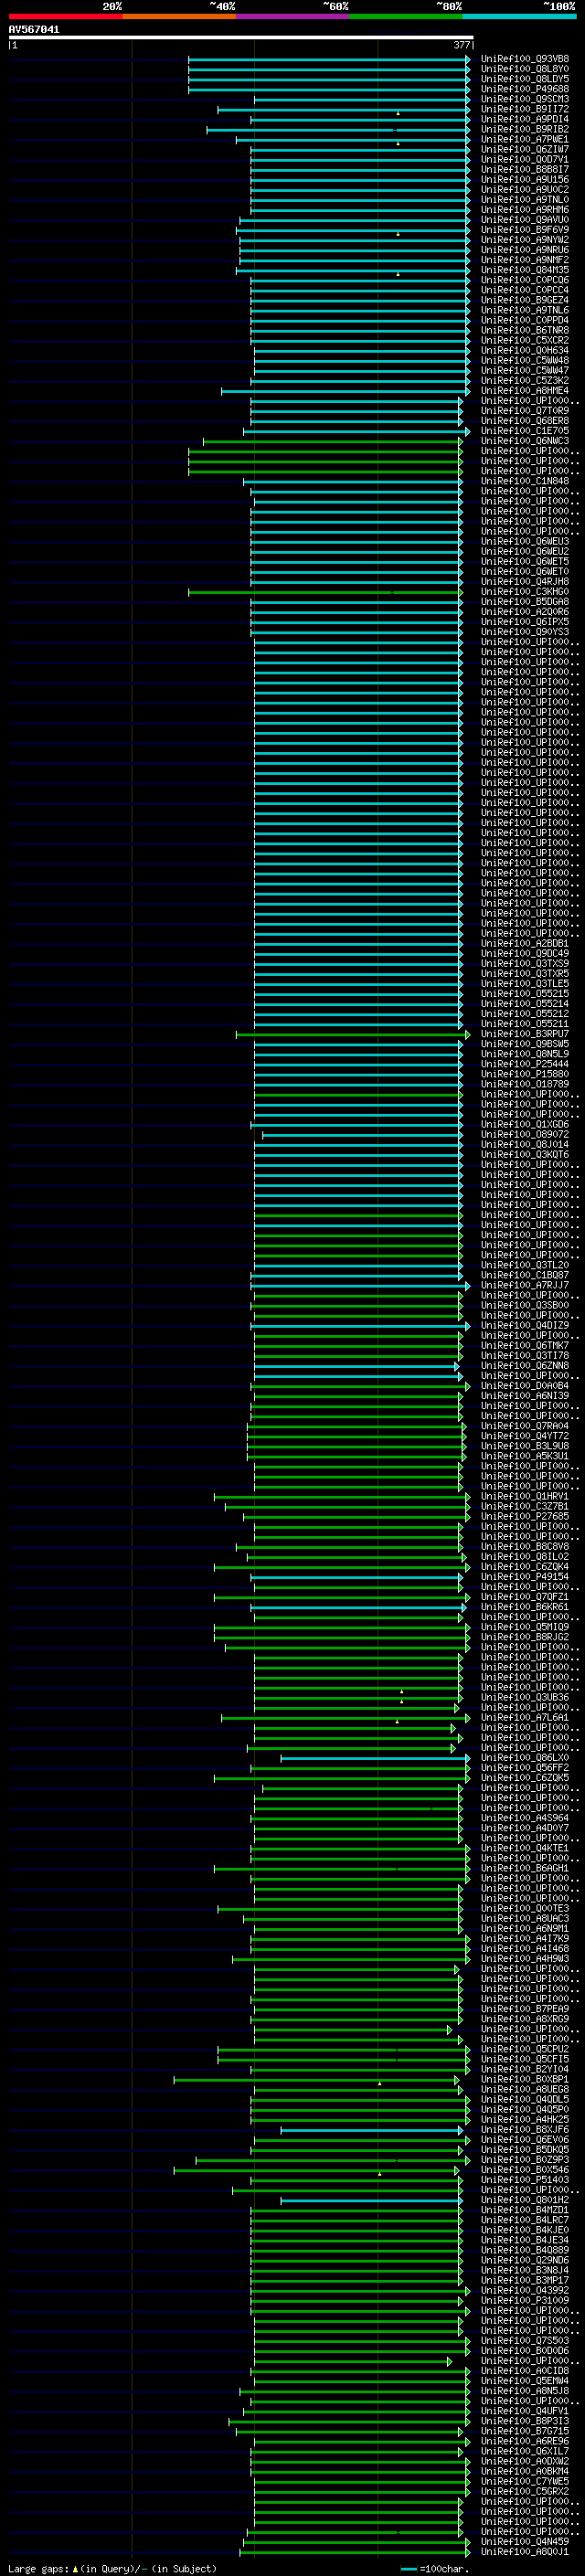Click the cyan alignment bar for UniRef100_Q801H2
Viewport: 585px width, 2576px height.
click(x=372, y=2200)
